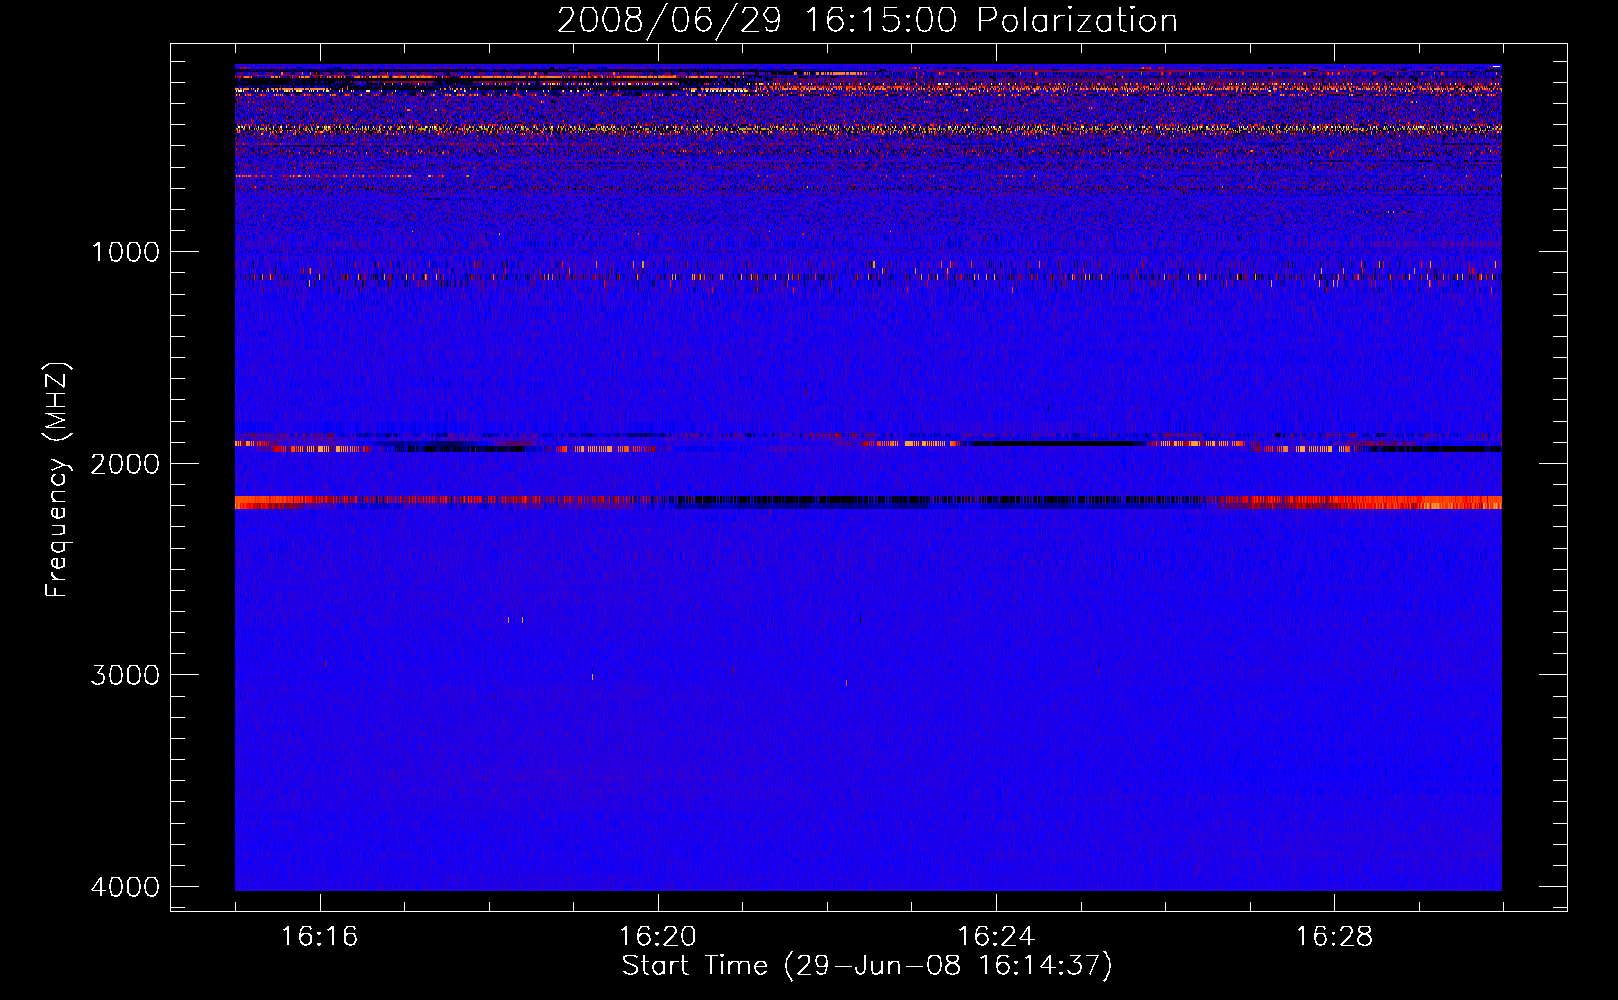Click the 3000 frequency tick label
The width and height of the screenshot is (1618, 1000).
[125, 675]
